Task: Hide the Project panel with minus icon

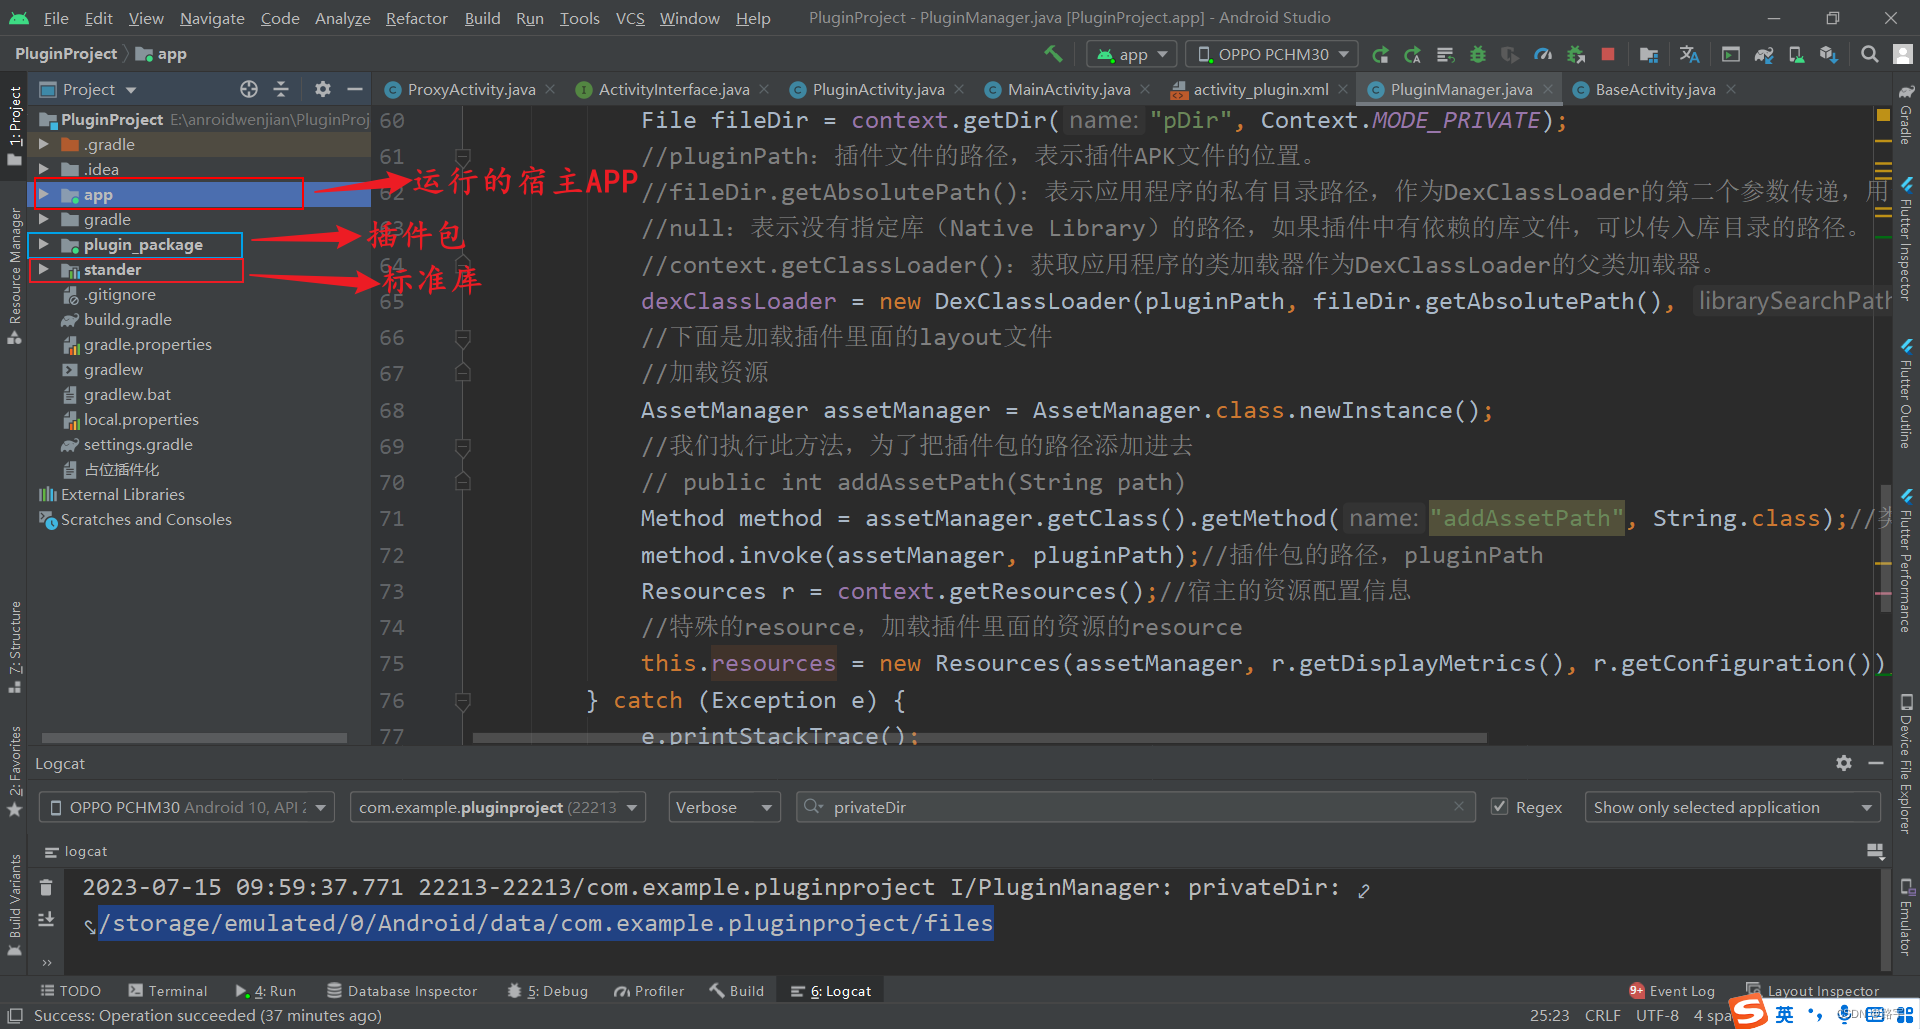Action: pos(354,89)
